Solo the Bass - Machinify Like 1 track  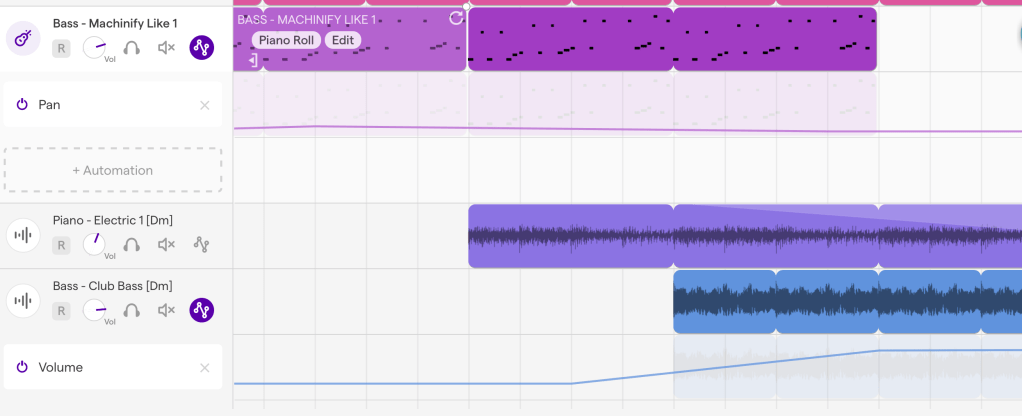[x=132, y=47]
